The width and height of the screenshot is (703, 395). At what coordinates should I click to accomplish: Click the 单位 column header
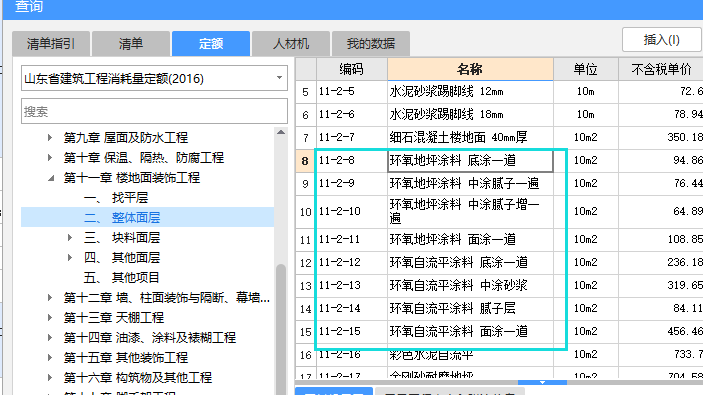click(x=586, y=69)
